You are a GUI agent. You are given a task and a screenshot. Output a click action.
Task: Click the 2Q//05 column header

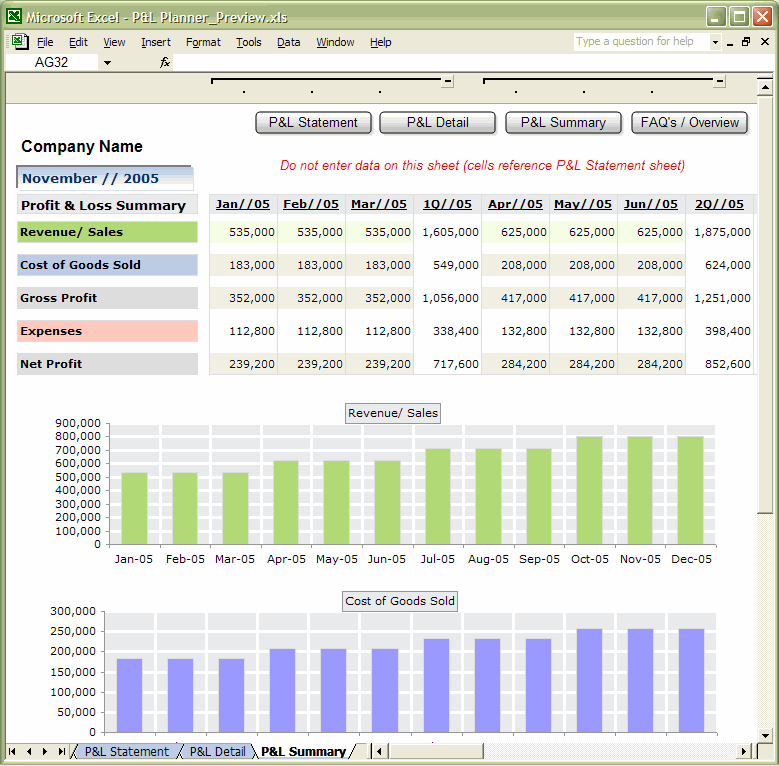(x=719, y=204)
